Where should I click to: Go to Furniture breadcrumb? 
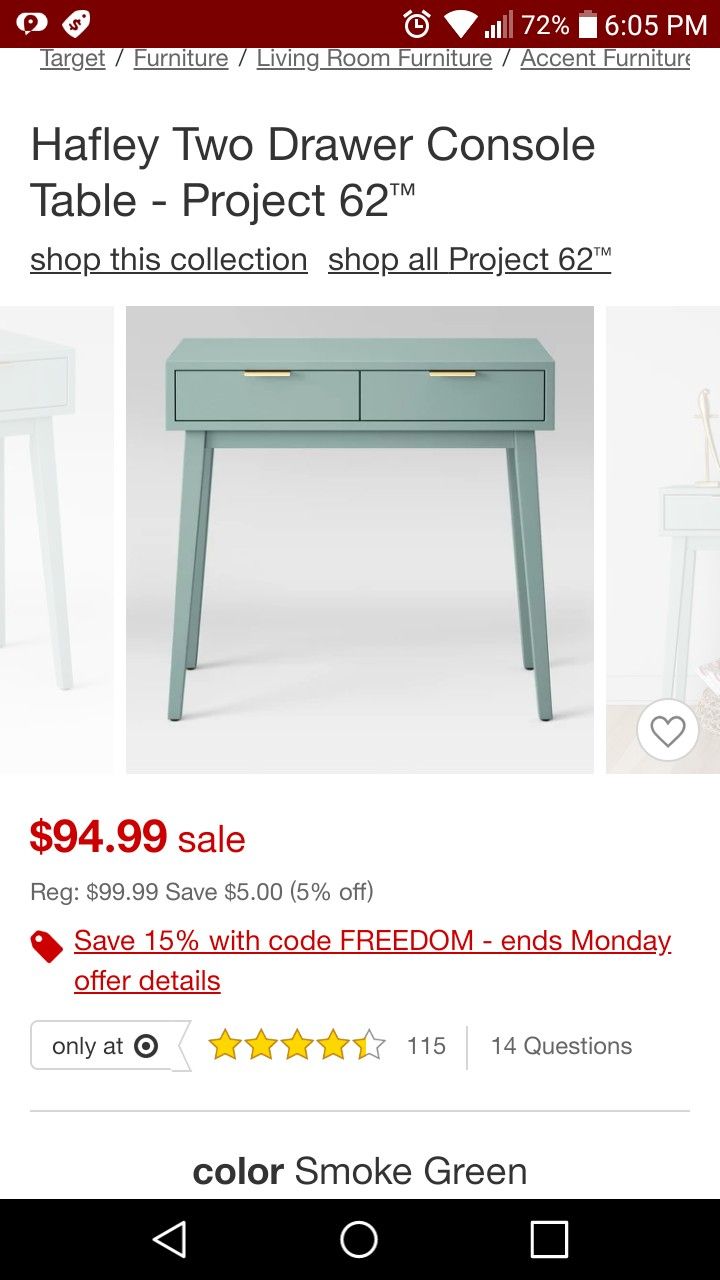pyautogui.click(x=181, y=59)
